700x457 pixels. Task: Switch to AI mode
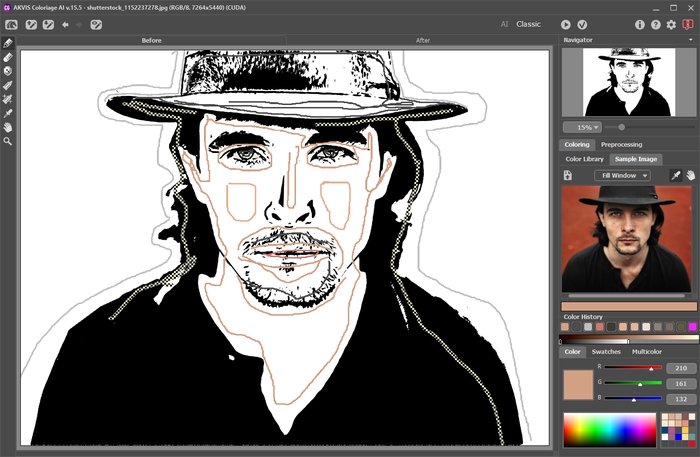[503, 24]
